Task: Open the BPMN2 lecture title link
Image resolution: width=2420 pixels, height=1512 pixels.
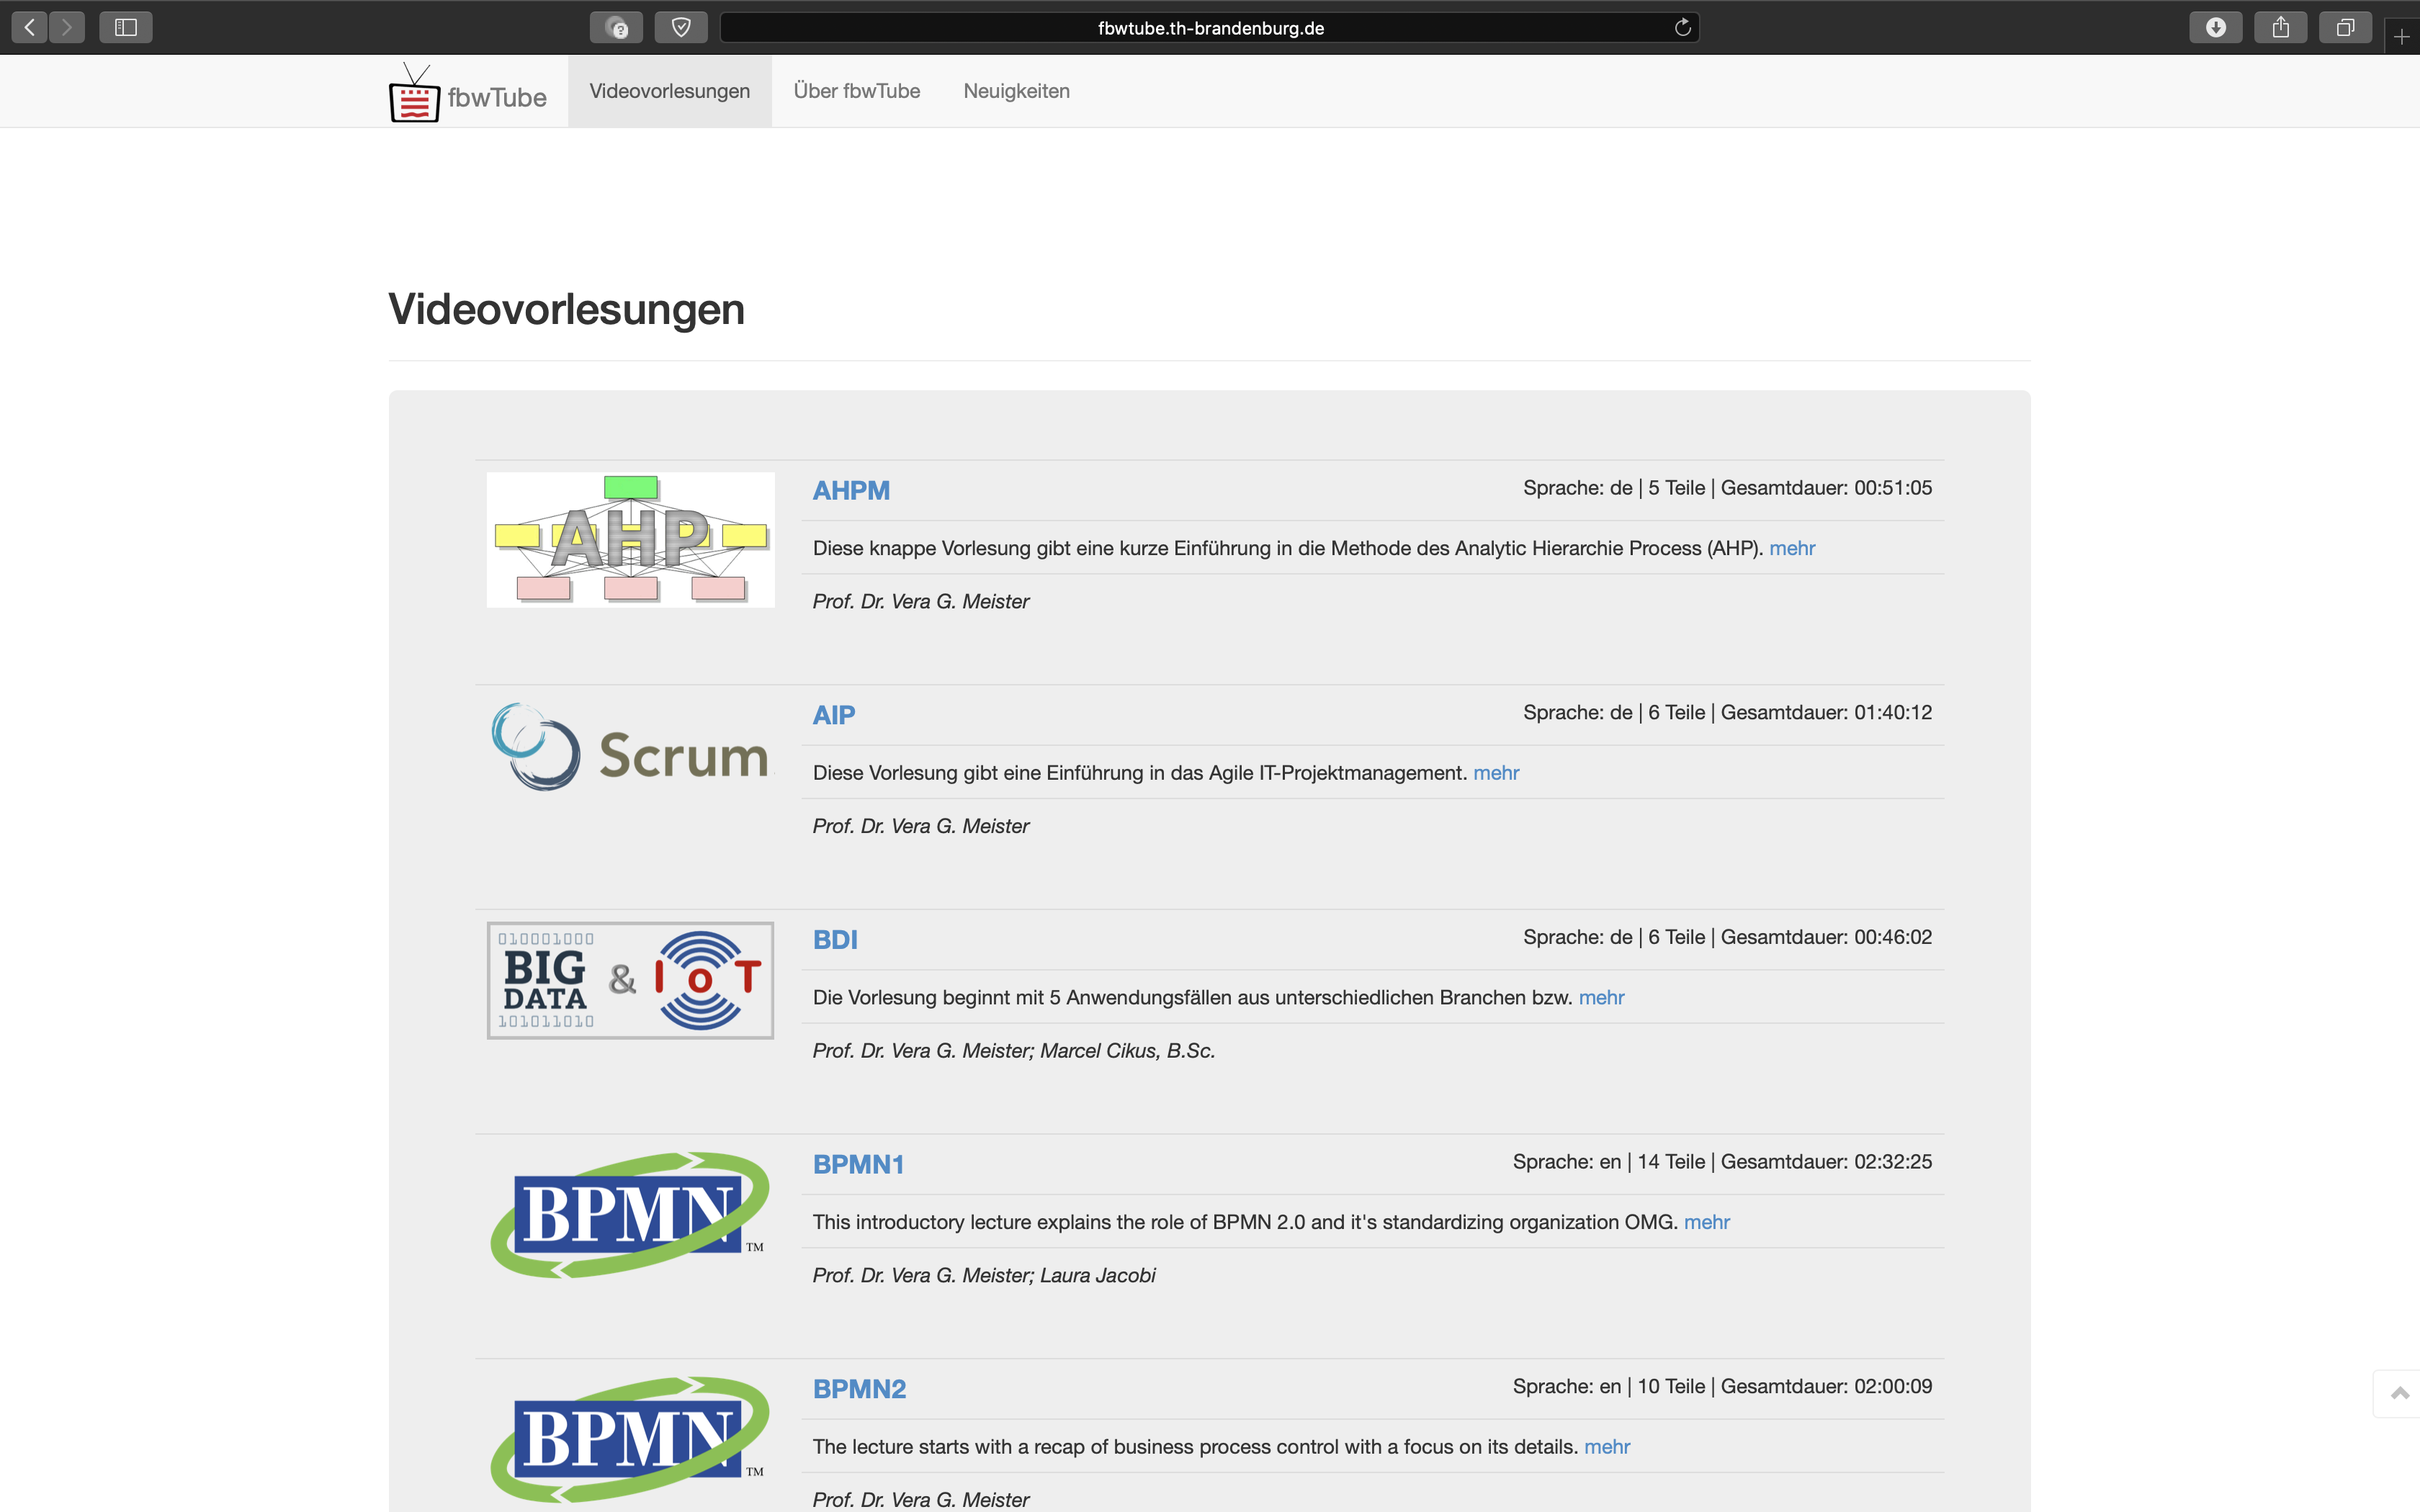Action: click(859, 1389)
